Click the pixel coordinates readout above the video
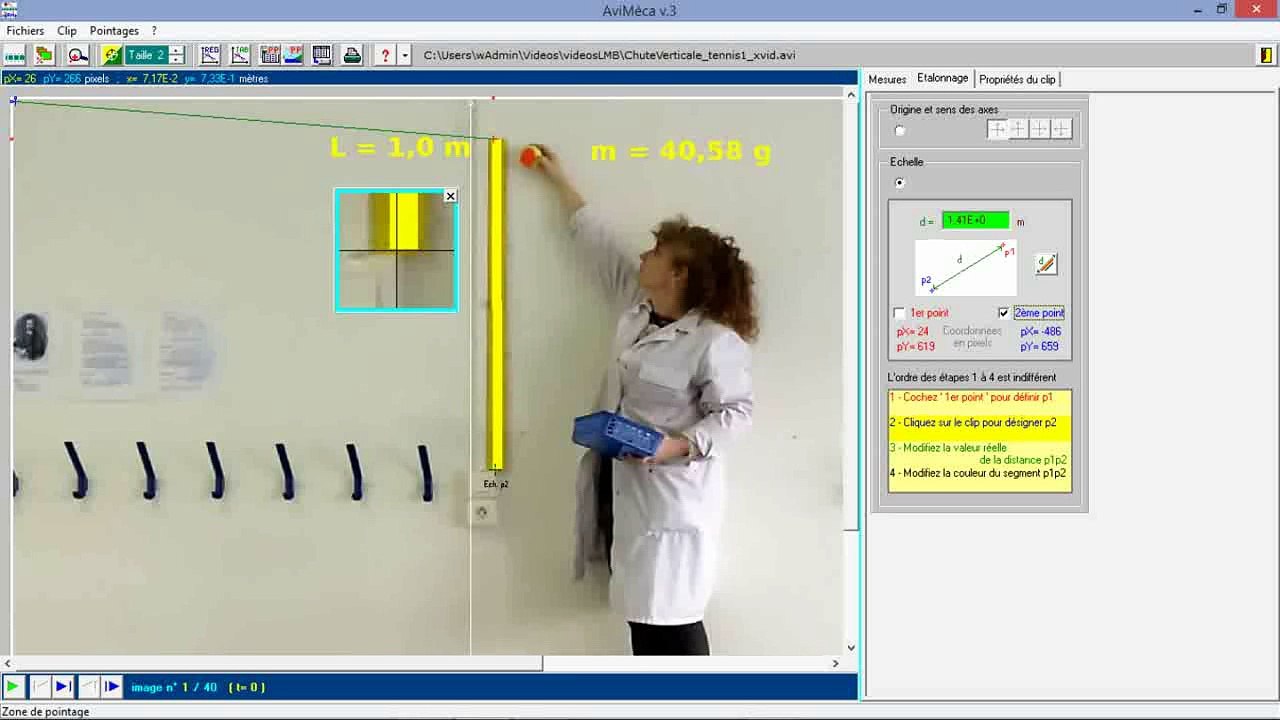 tap(135, 78)
